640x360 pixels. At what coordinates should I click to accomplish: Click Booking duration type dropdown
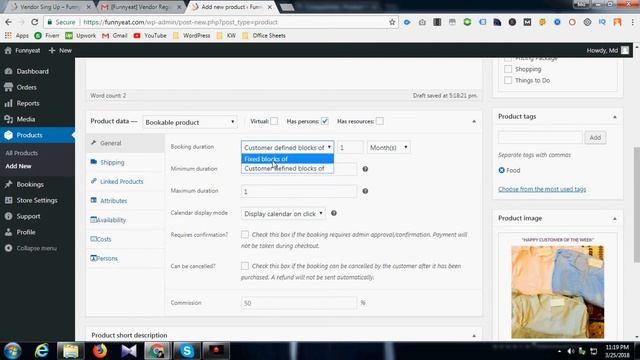tap(287, 147)
